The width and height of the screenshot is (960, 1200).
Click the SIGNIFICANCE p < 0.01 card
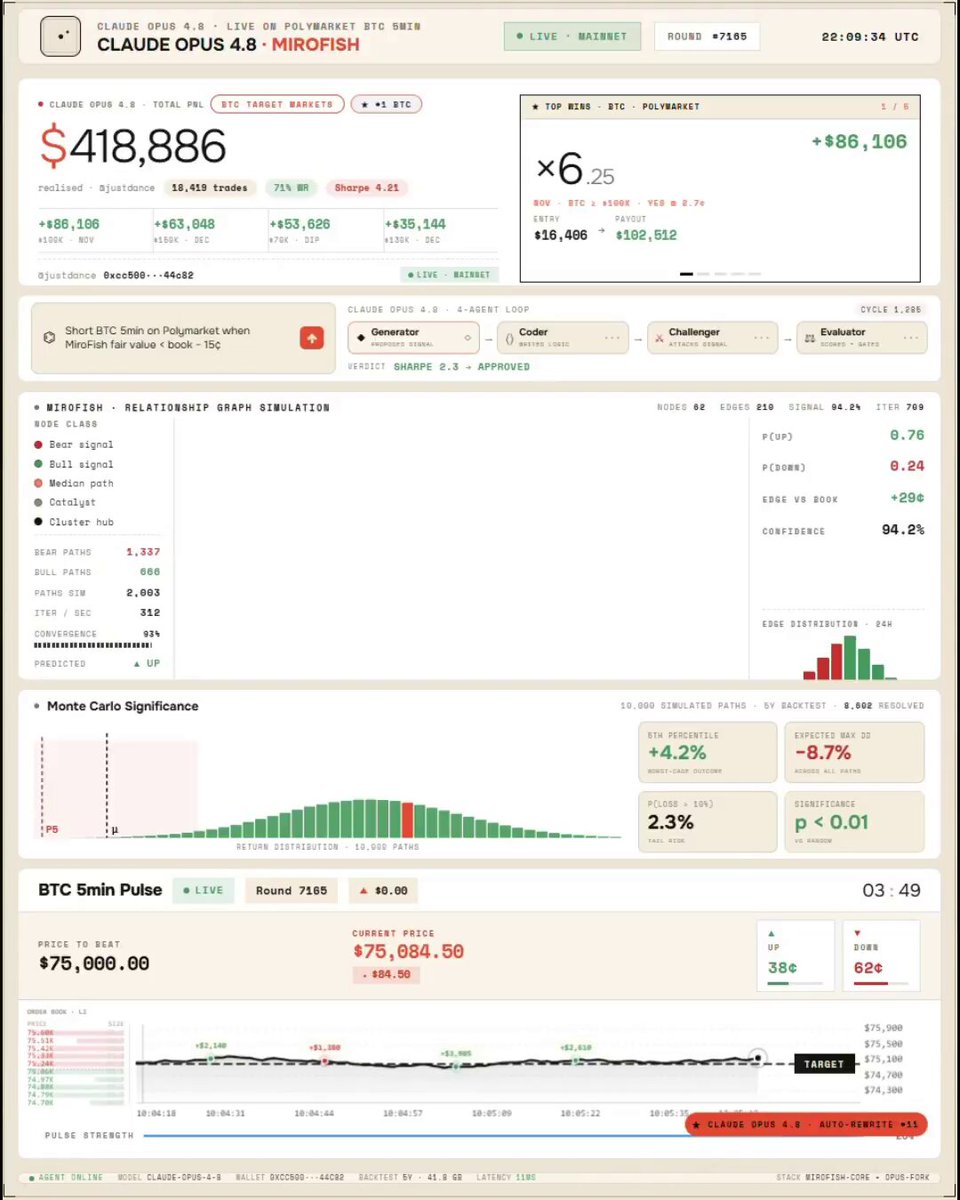pos(855,821)
